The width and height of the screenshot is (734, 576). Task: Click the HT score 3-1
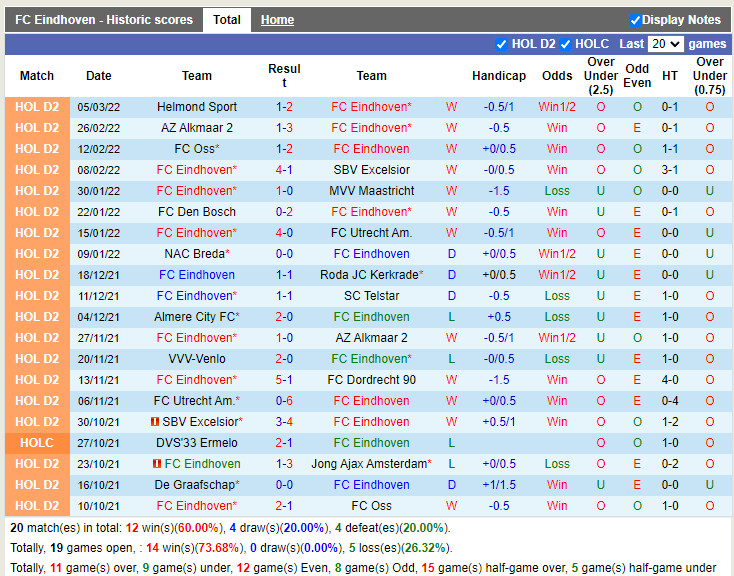coord(670,170)
